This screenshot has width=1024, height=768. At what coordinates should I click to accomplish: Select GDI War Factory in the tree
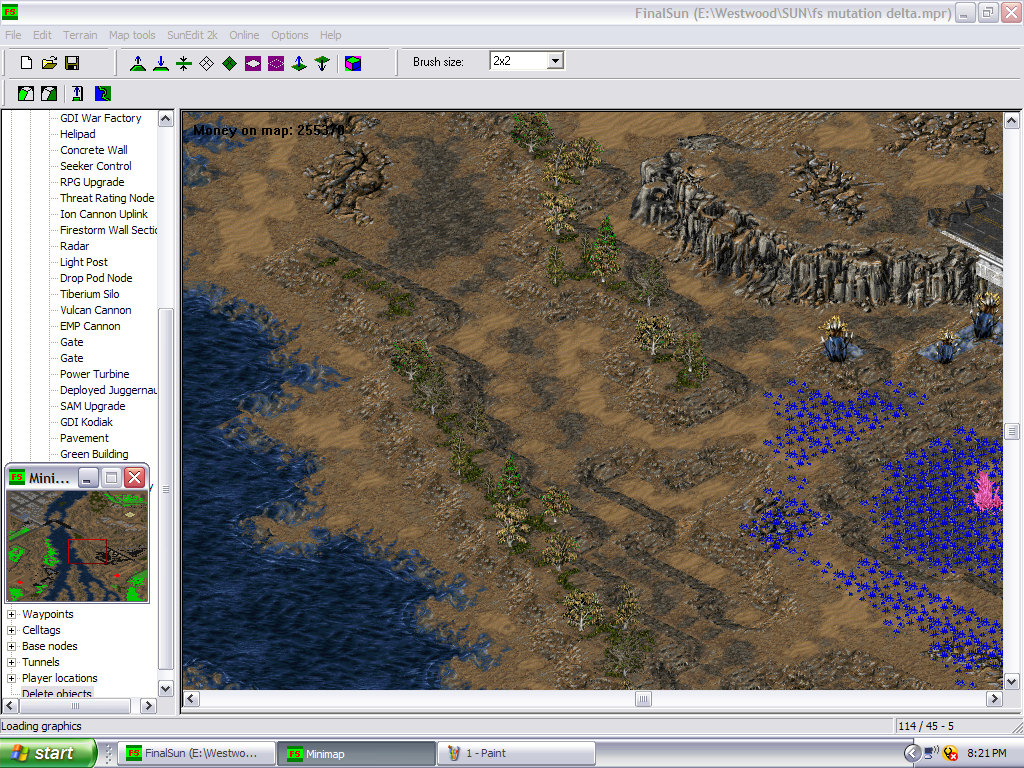click(101, 118)
